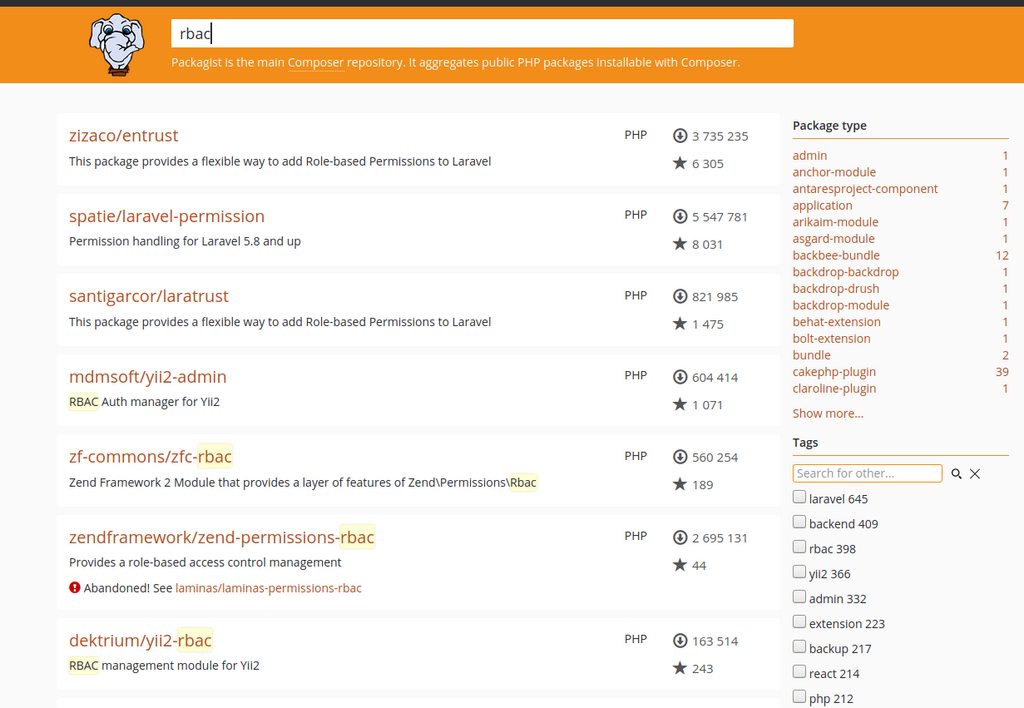The width and height of the screenshot is (1024, 708).
Task: Check the backup tag checkbox
Action: (x=799, y=647)
